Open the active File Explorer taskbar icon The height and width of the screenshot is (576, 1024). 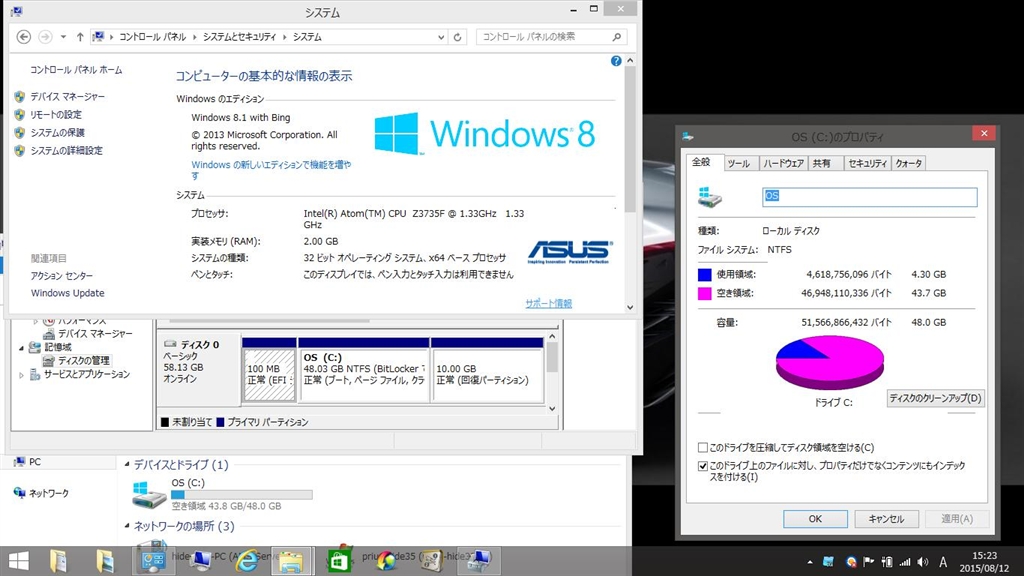pos(291,561)
